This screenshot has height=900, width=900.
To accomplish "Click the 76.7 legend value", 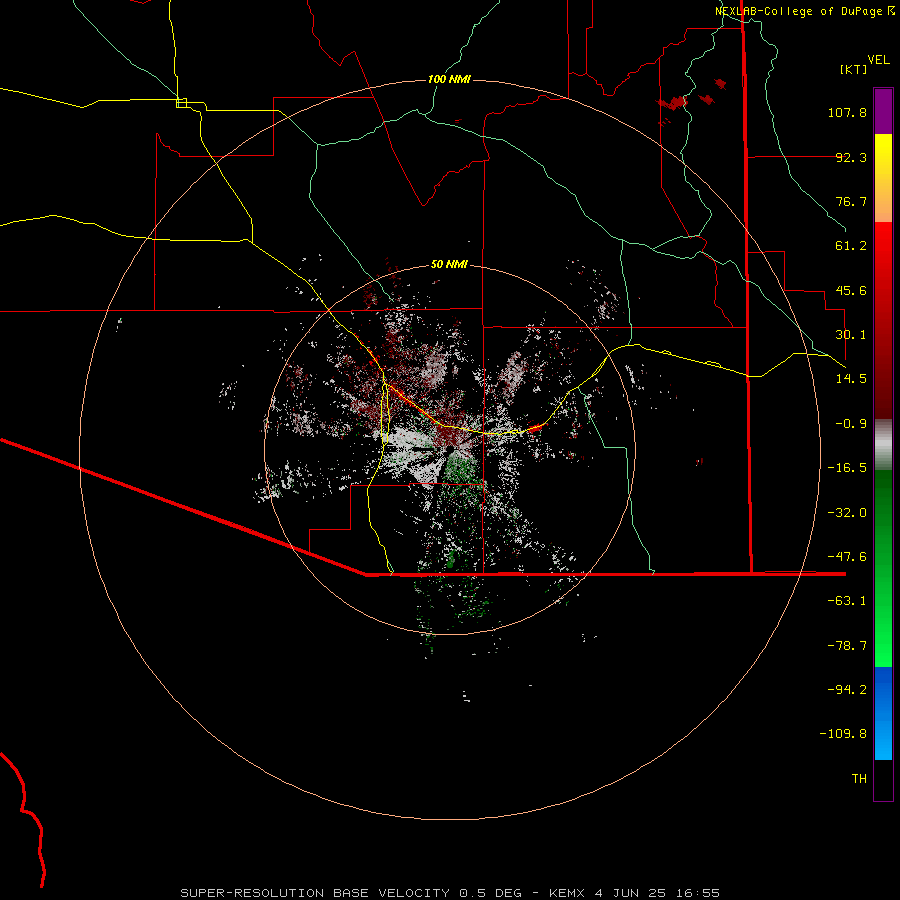I will pos(851,201).
